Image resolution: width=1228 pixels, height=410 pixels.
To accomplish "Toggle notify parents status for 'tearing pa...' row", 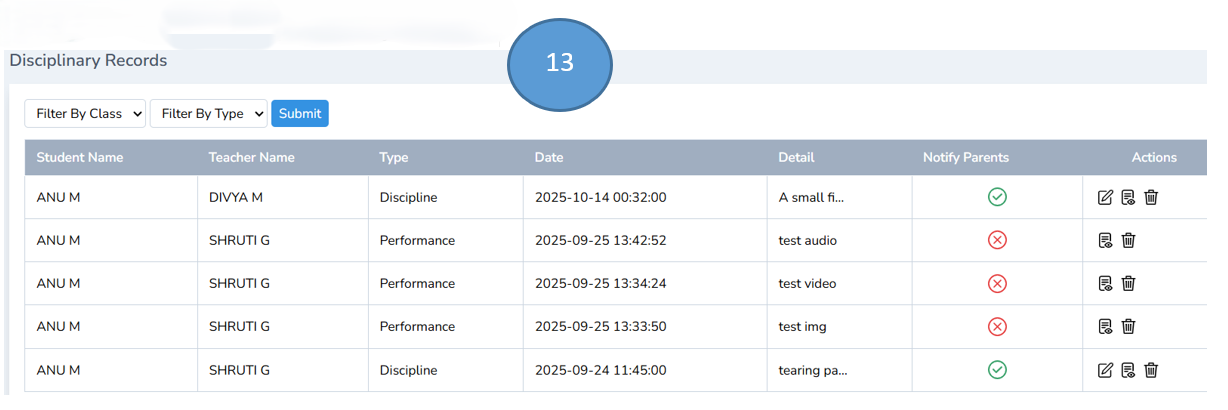I will [997, 371].
